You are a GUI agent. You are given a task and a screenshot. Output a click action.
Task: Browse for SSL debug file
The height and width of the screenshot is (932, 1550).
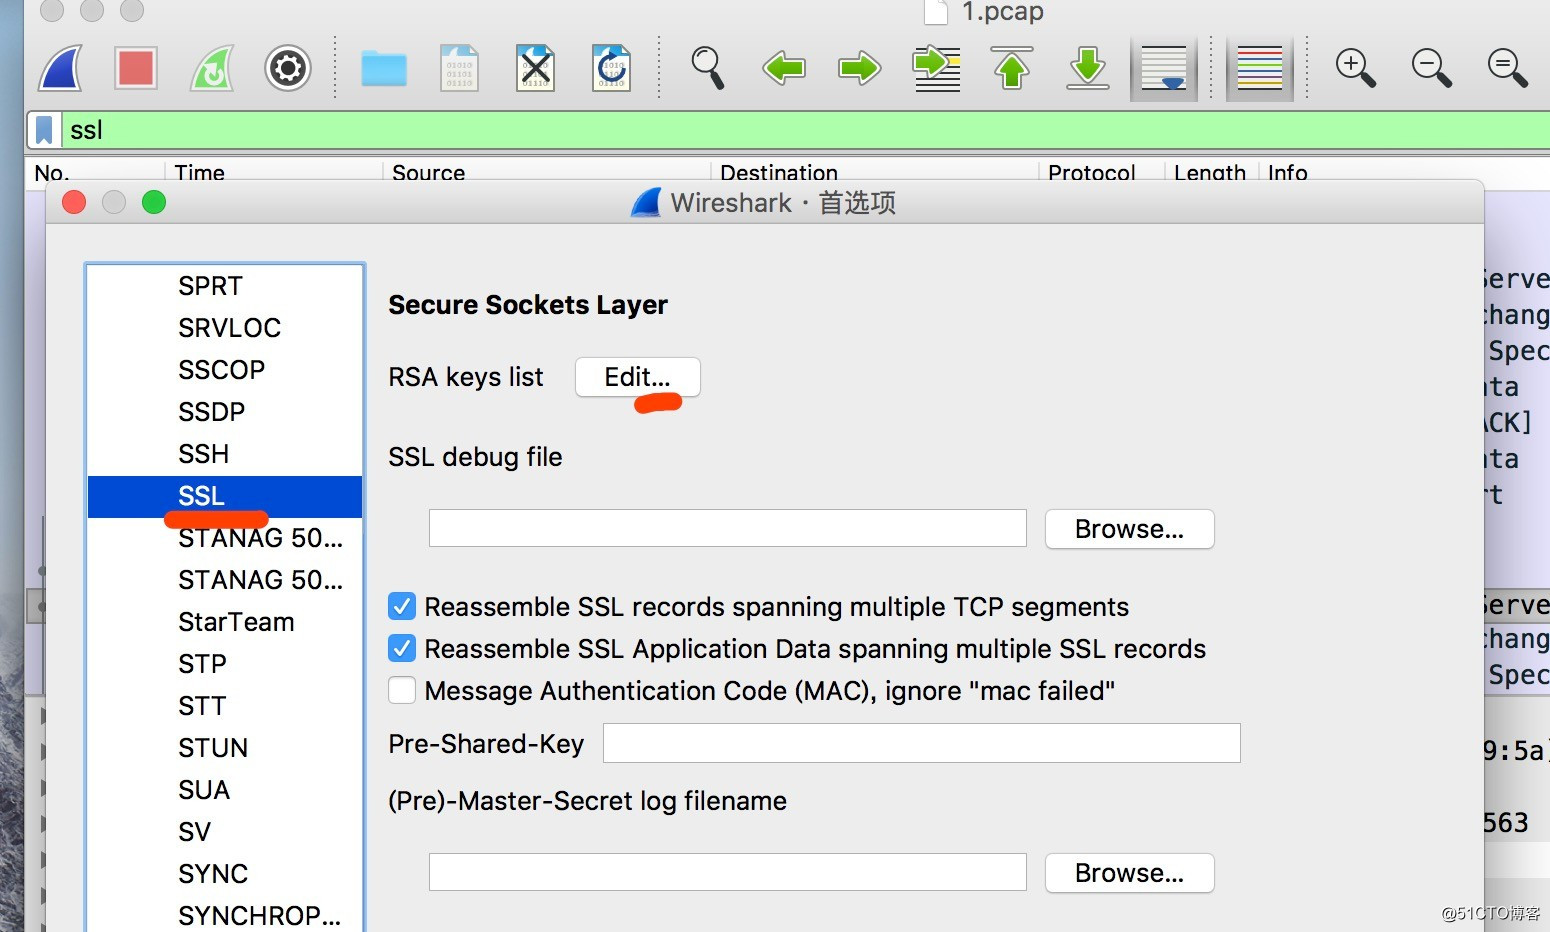[1129, 529]
